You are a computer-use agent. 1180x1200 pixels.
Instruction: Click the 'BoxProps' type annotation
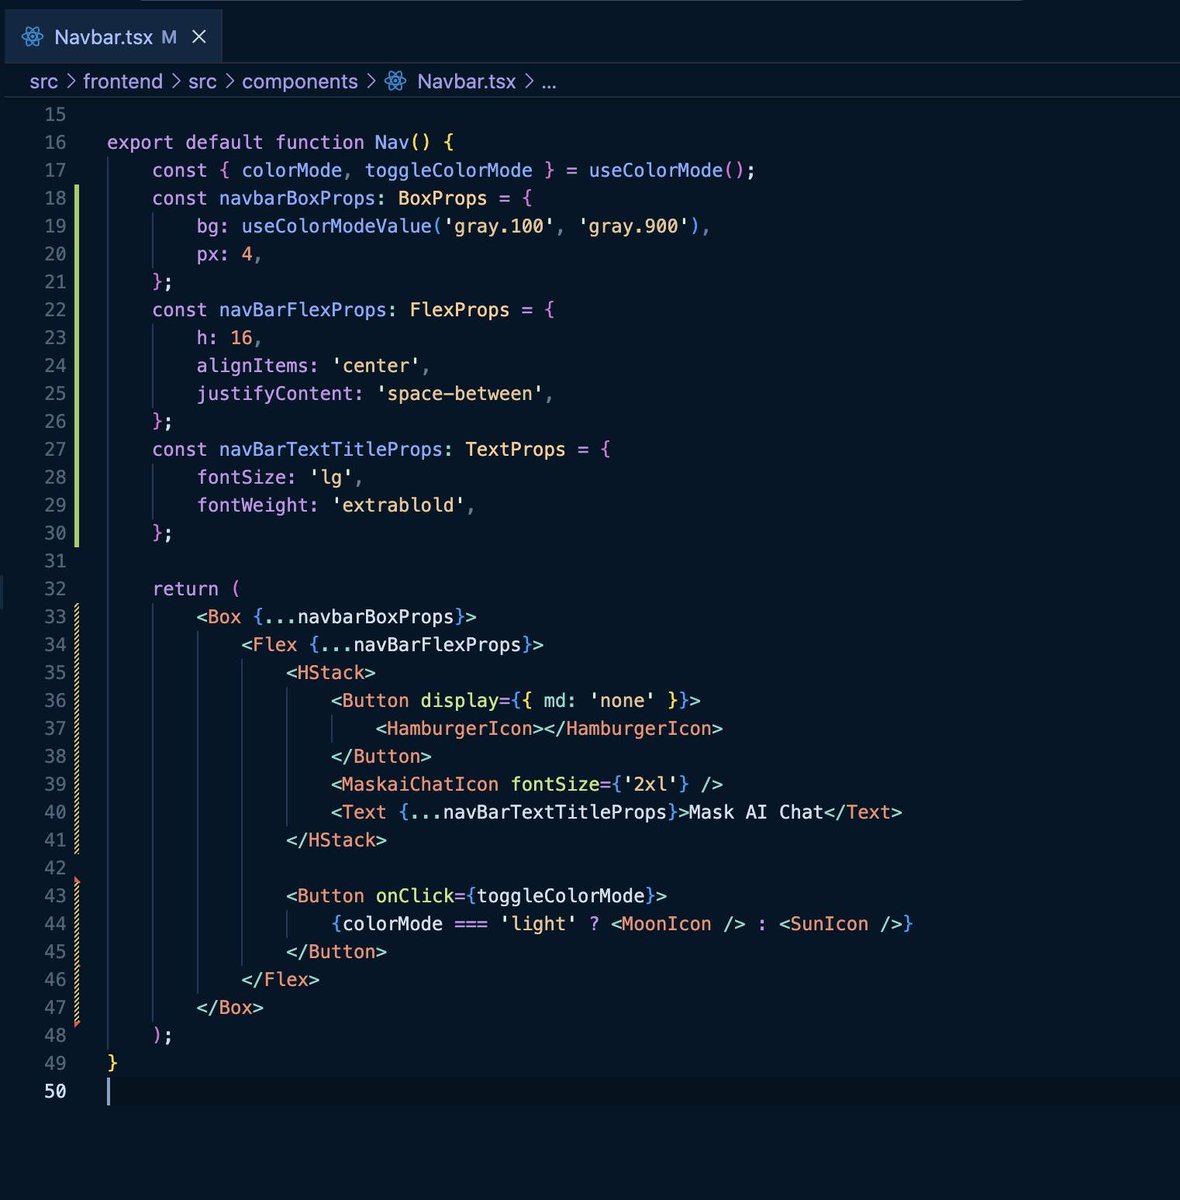click(443, 198)
